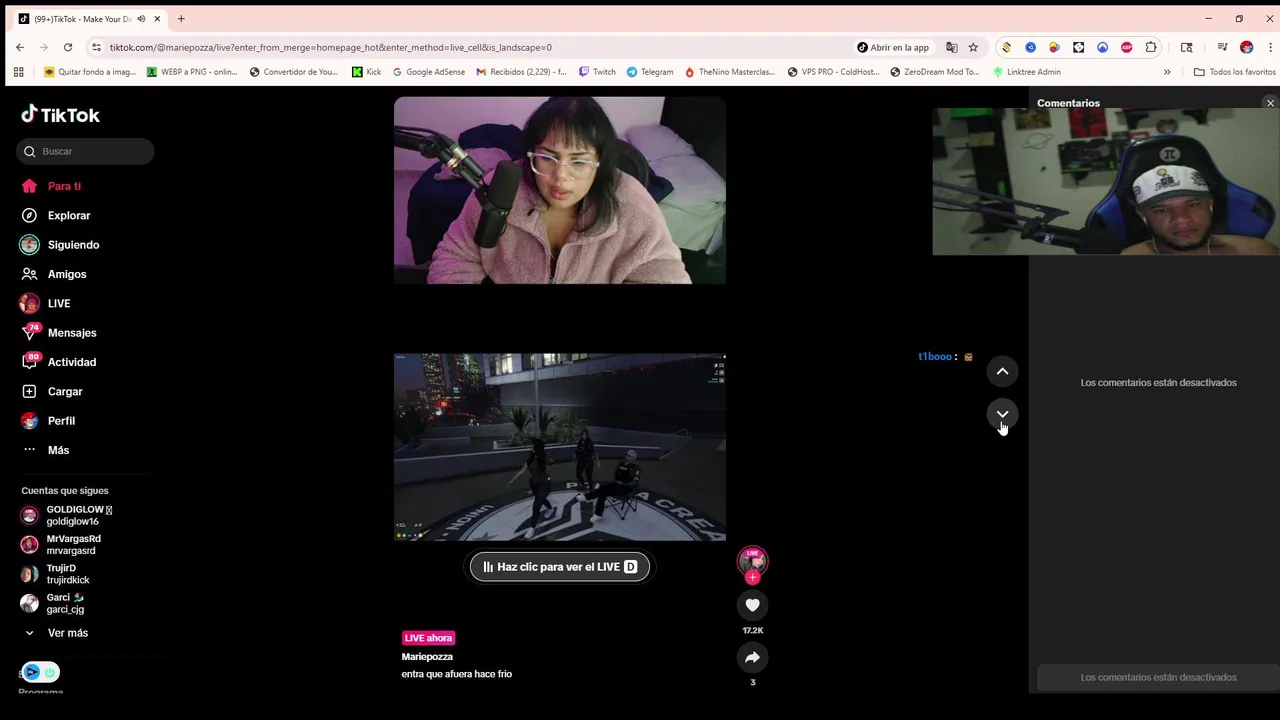Click the TikTok logo
Image resolution: width=1280 pixels, height=720 pixels.
coord(60,115)
